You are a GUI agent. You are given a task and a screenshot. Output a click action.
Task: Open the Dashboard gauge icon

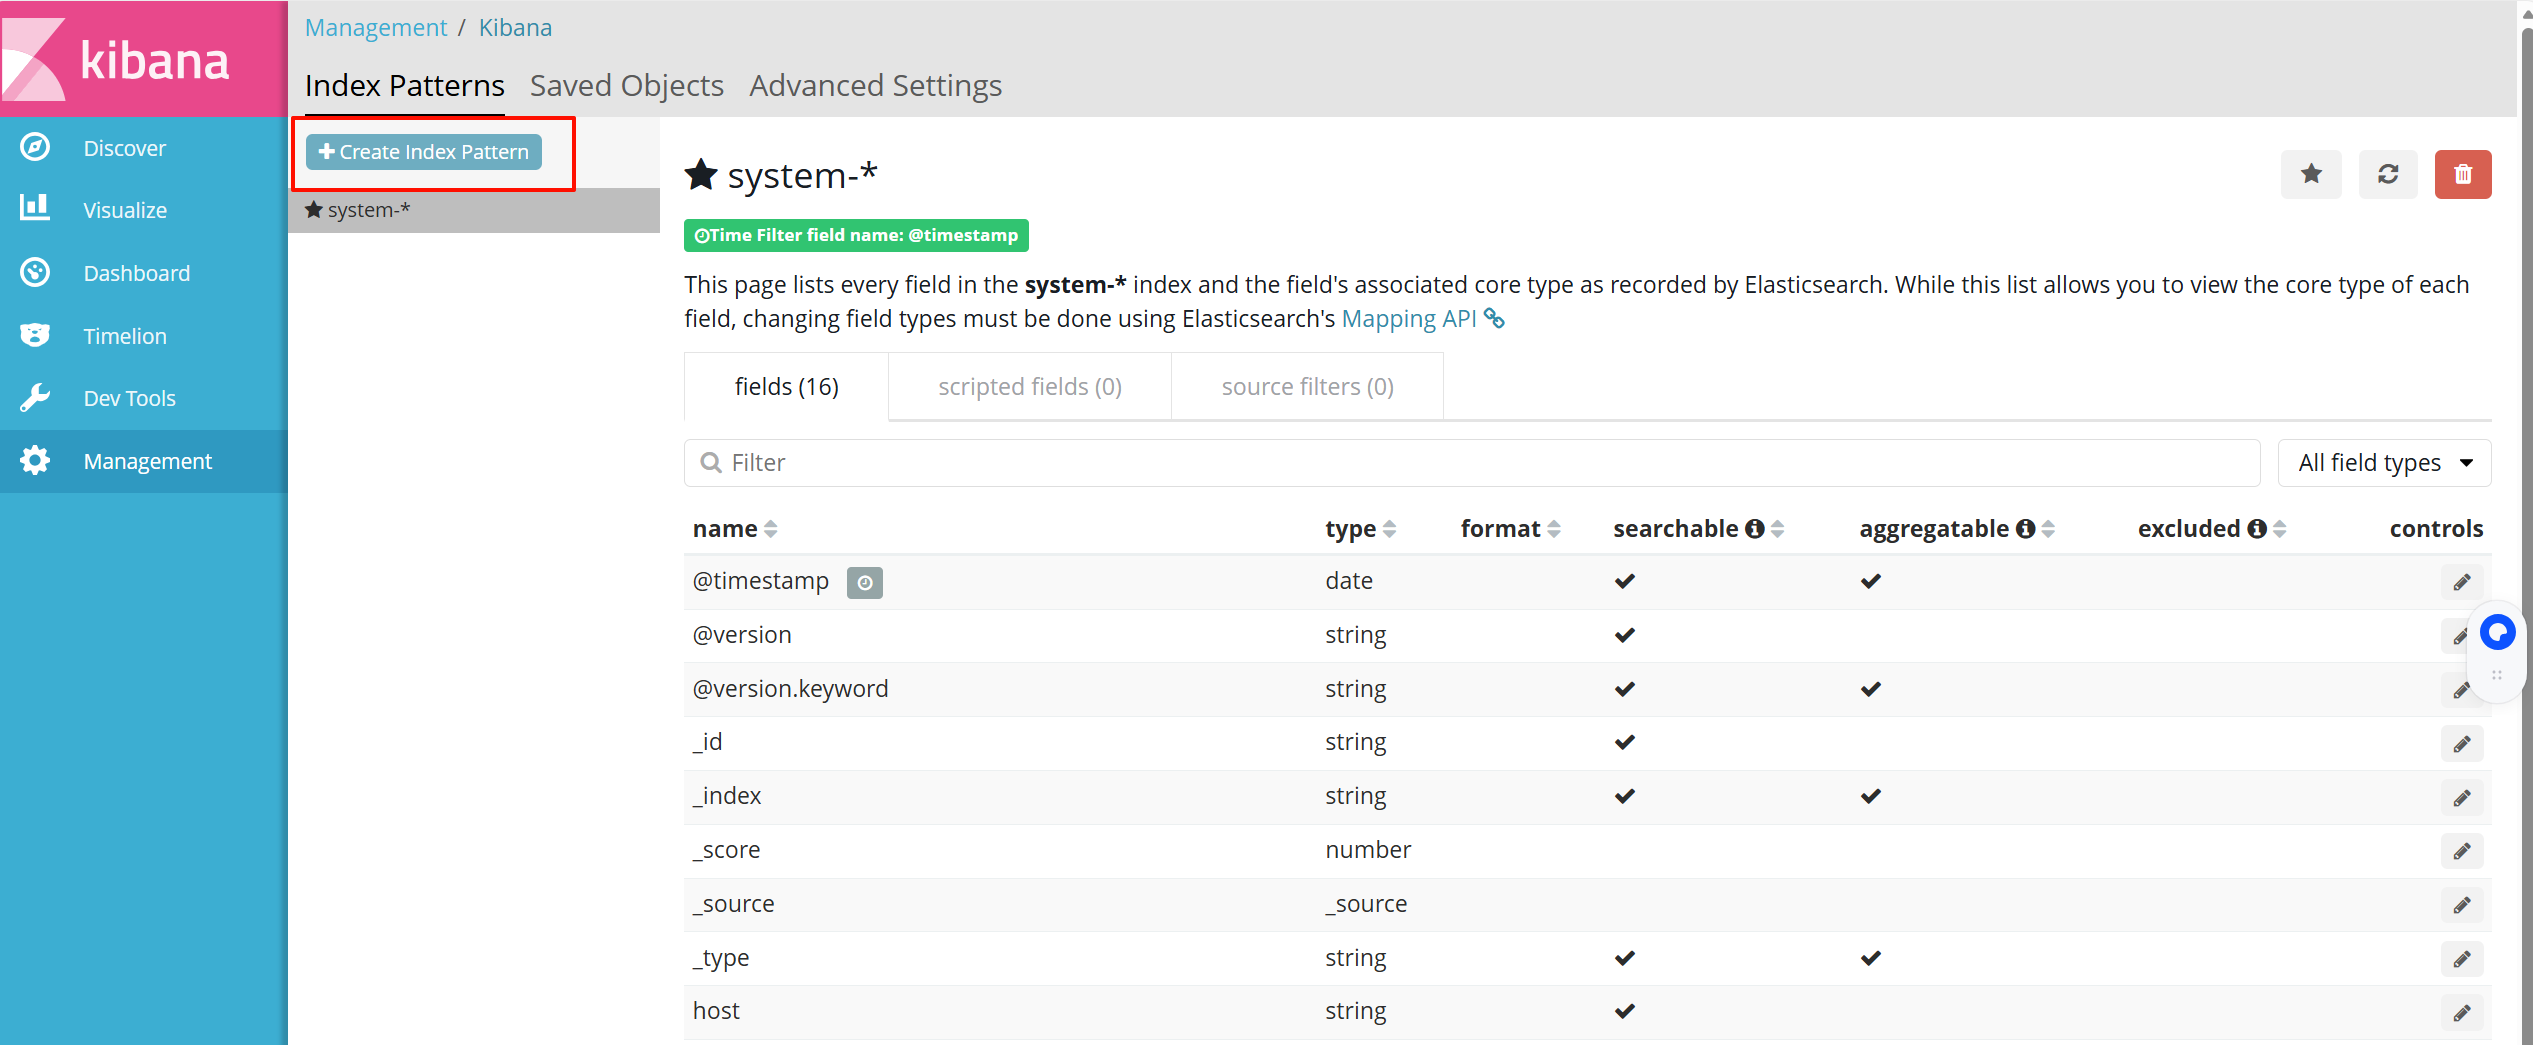pos(35,272)
